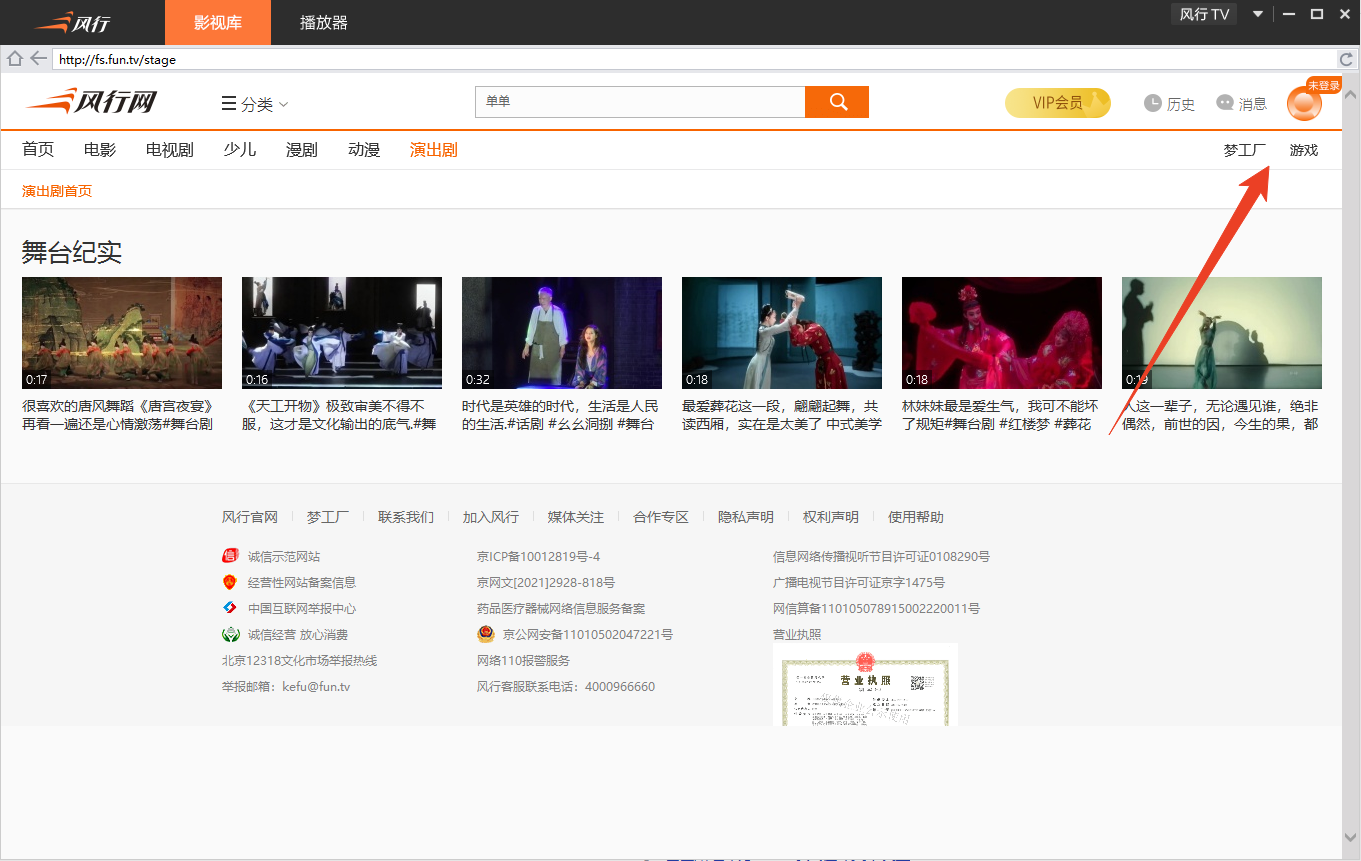Switch to the 播放器 tab
Screen dimensions: 1361x861
point(324,23)
